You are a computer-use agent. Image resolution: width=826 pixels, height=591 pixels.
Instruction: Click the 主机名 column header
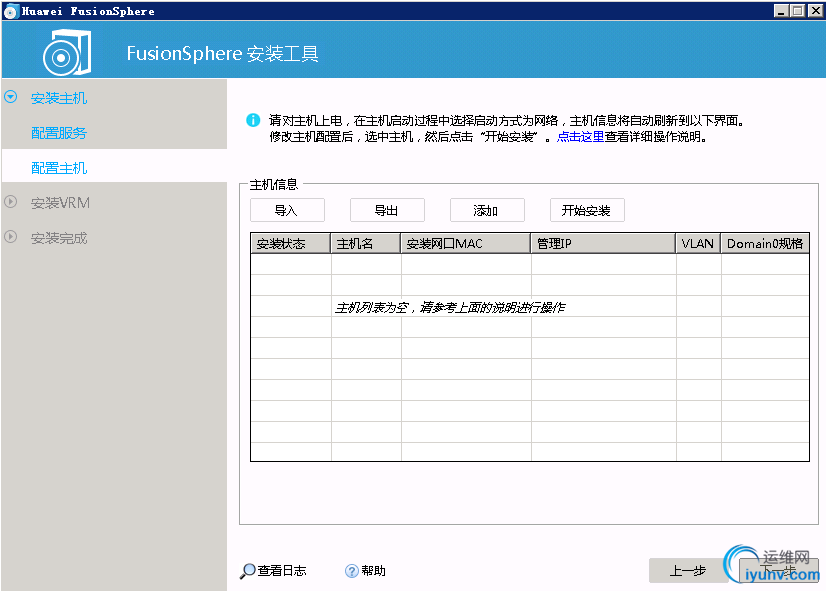point(366,243)
